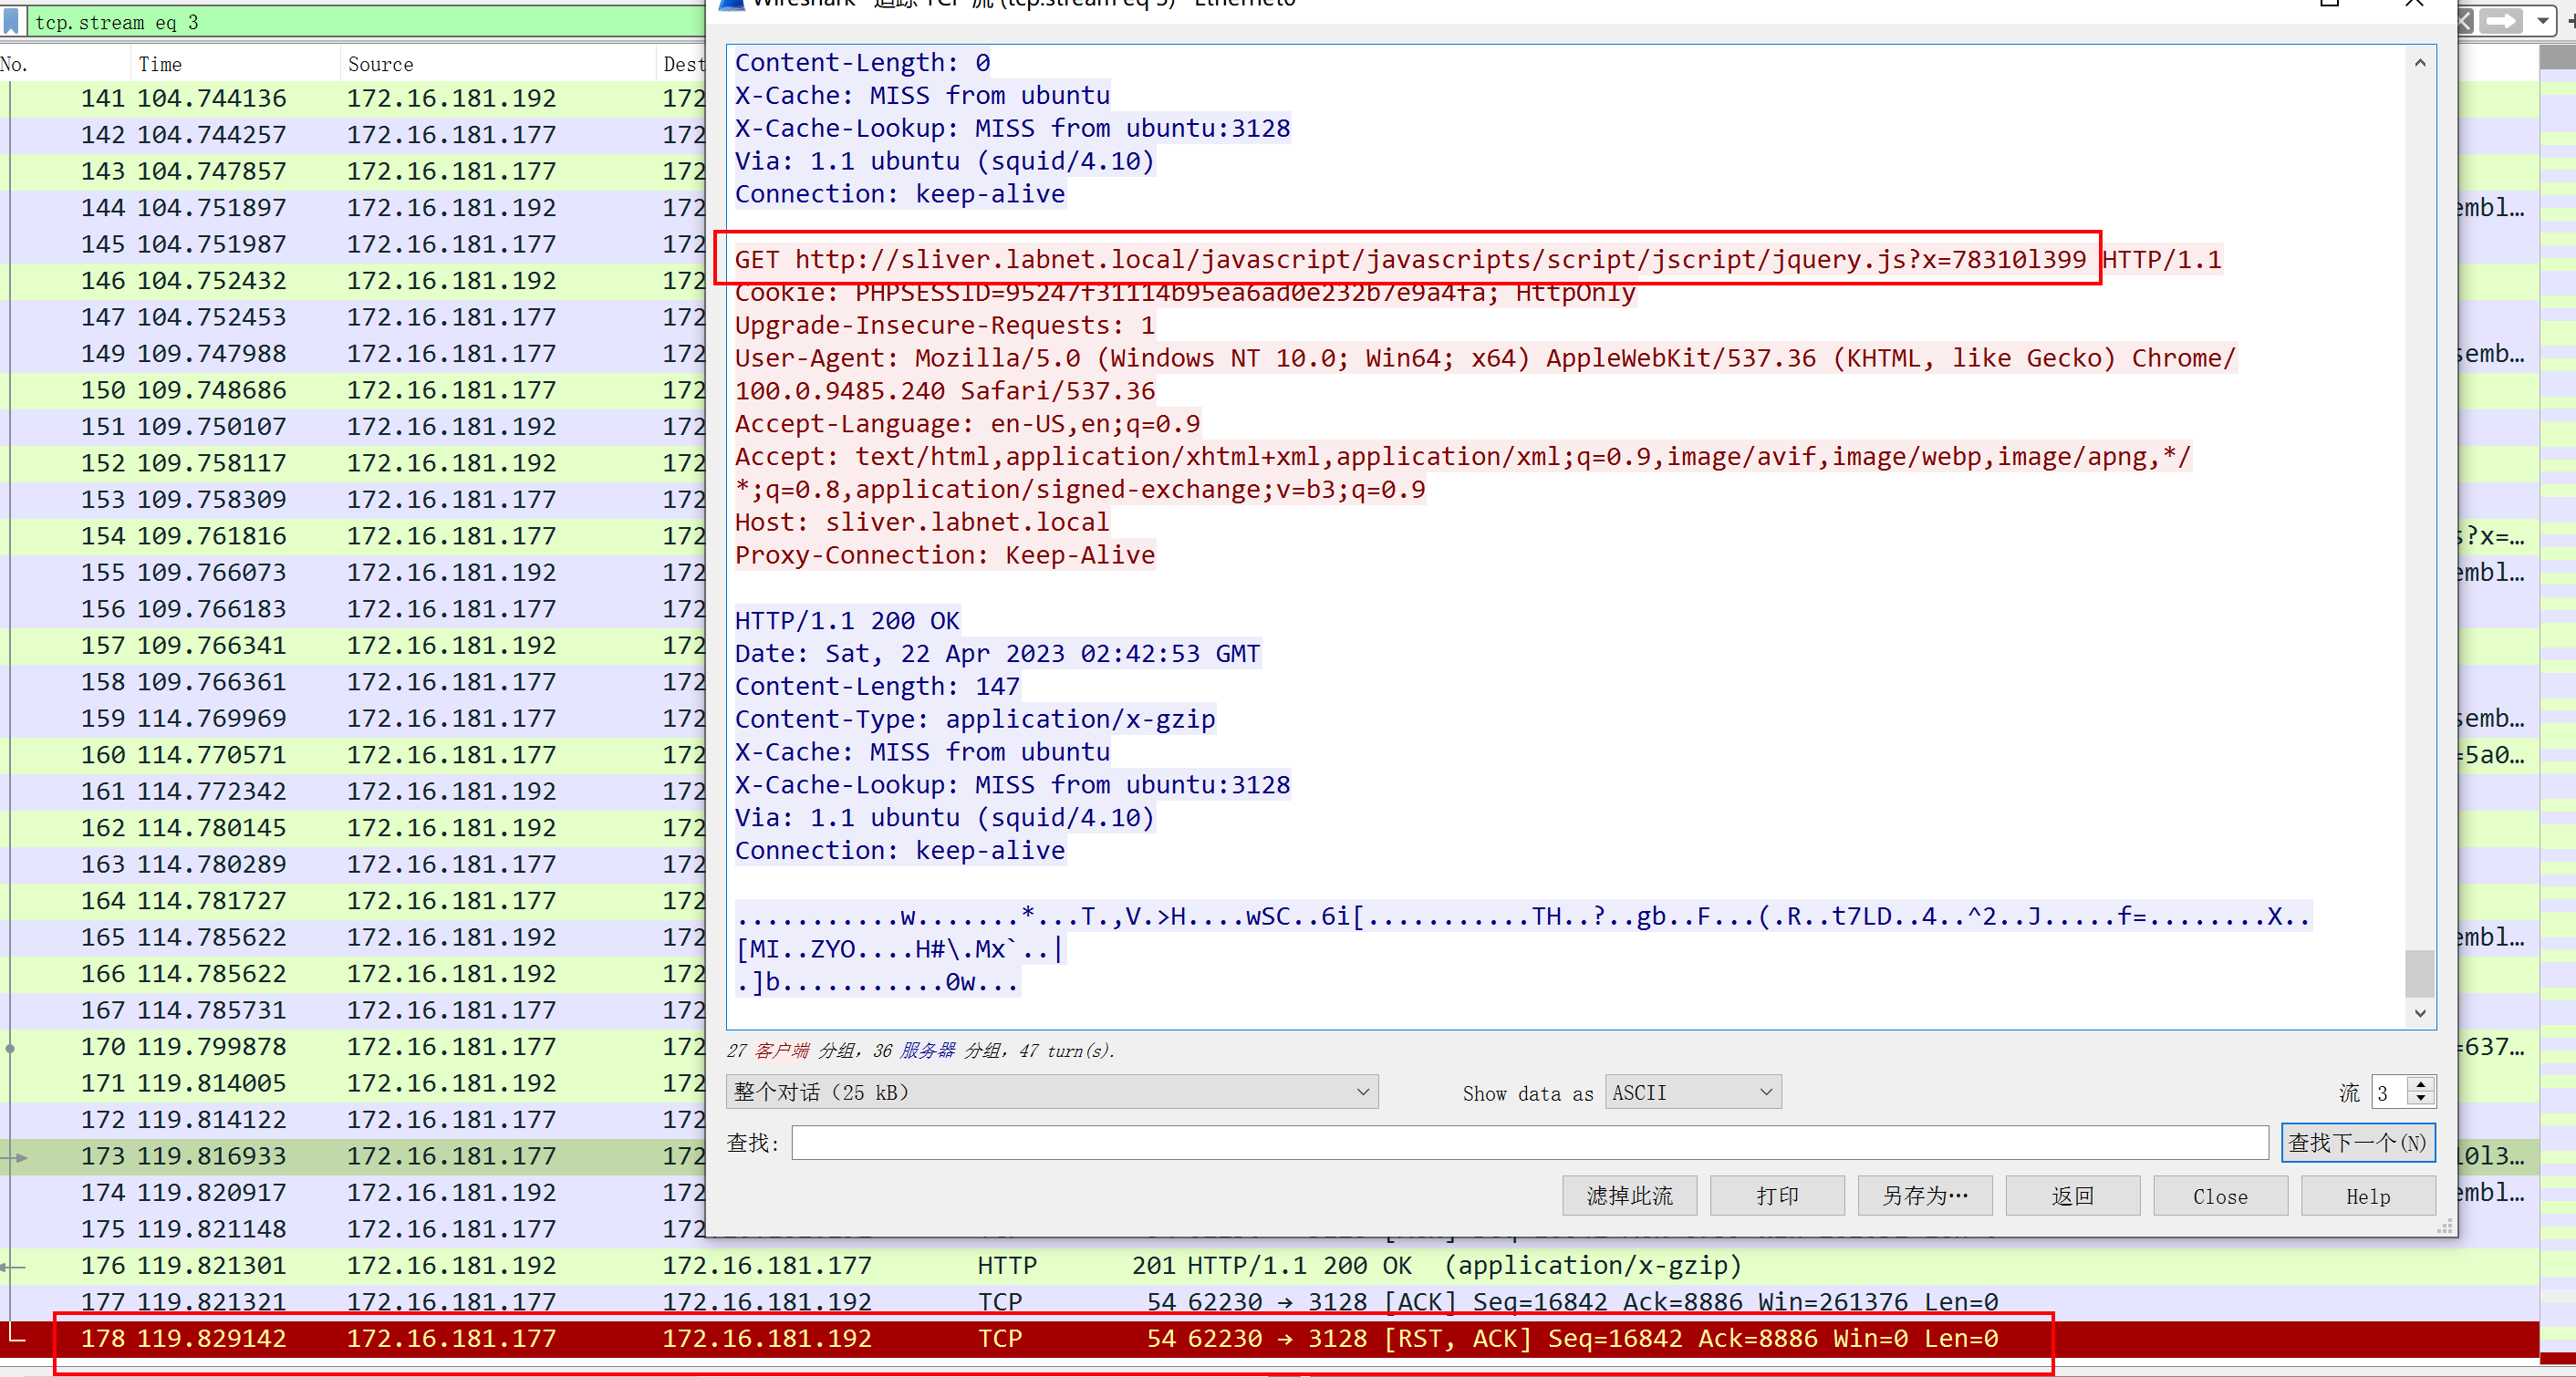Open display filter history dropdown arrow
This screenshot has height=1377, width=2576.
point(2542,21)
